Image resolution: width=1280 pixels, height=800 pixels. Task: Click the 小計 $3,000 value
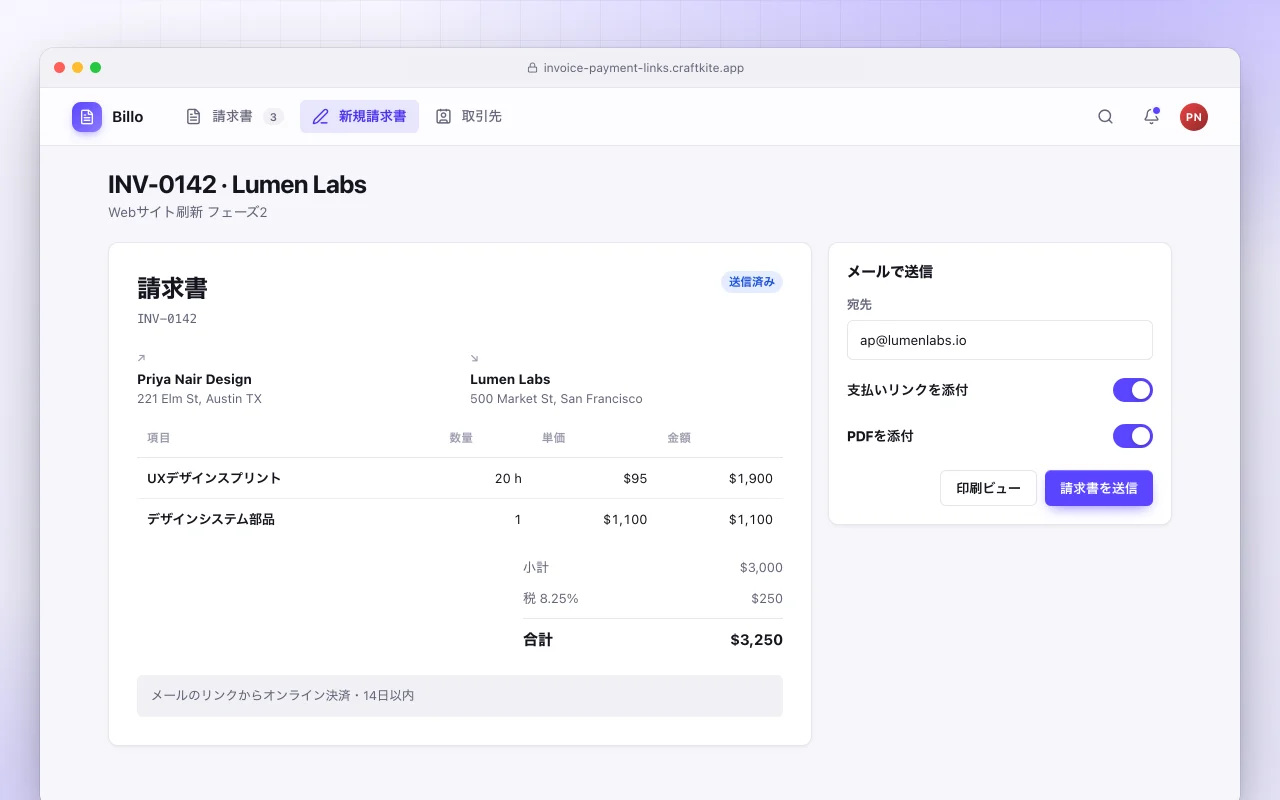point(761,567)
